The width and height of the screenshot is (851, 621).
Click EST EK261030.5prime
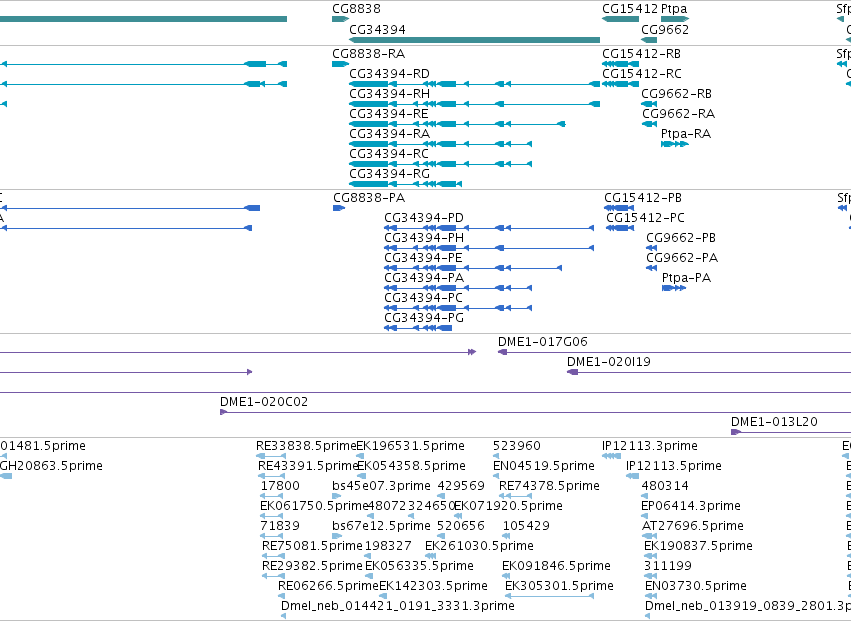479,546
